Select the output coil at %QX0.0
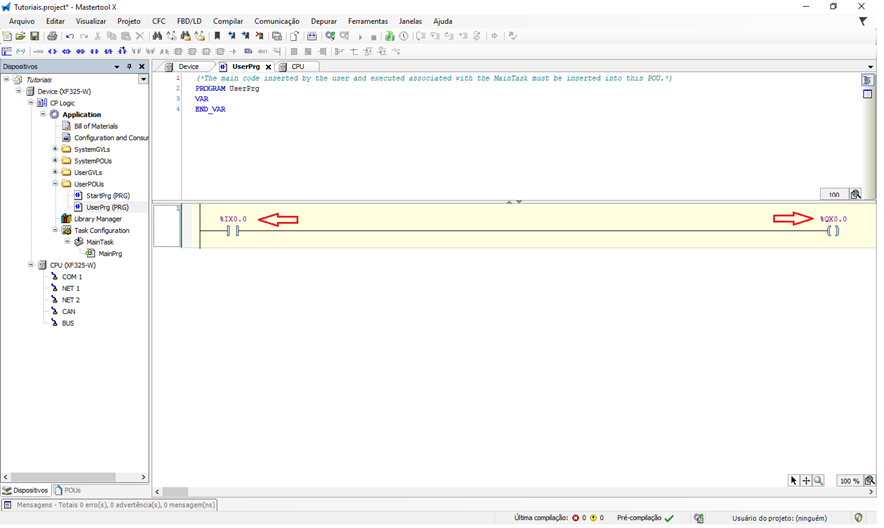This screenshot has width=884, height=528. tap(833, 231)
